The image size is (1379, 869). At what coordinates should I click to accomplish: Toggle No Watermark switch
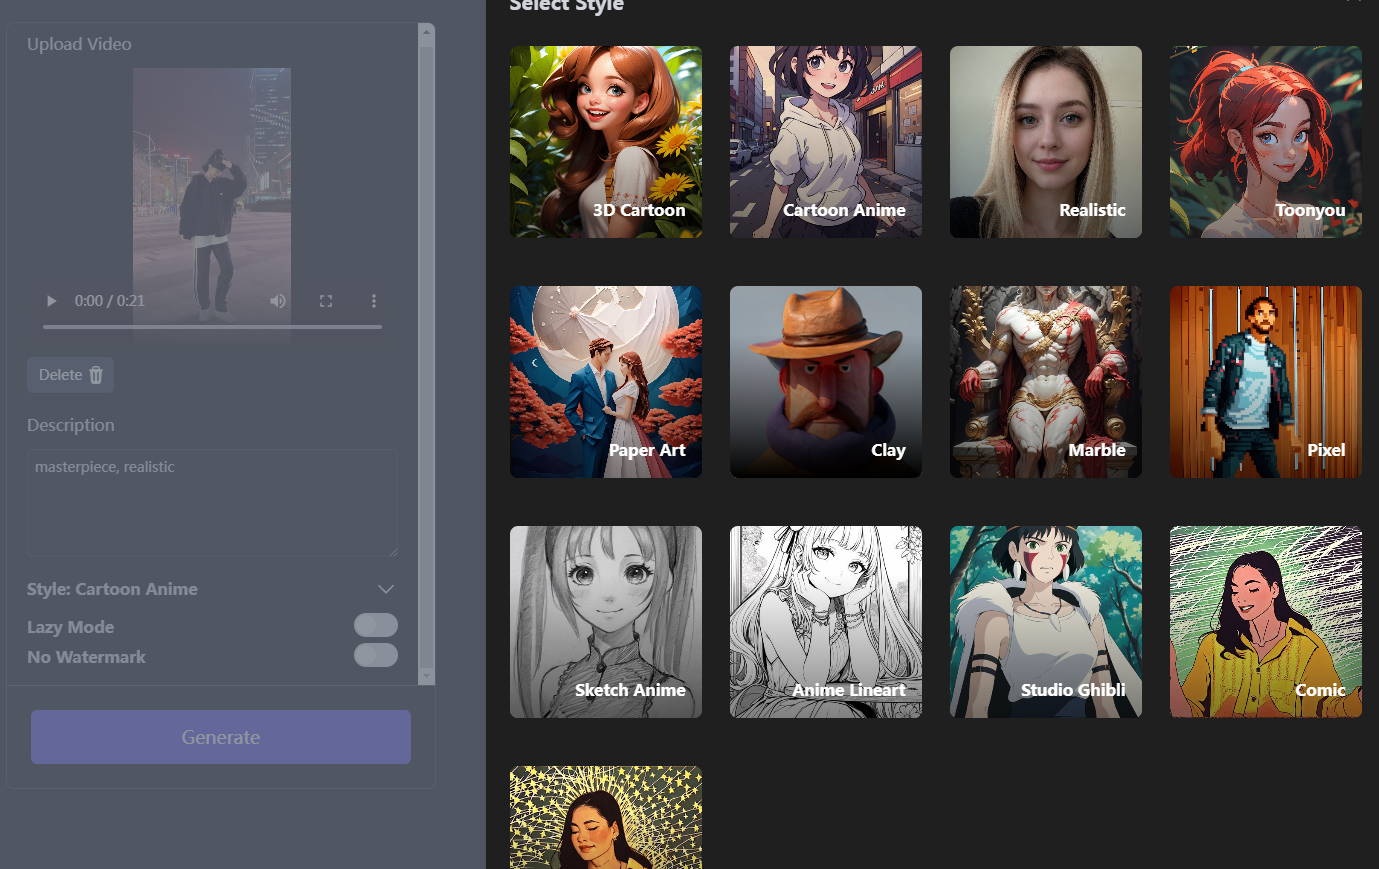pos(376,655)
